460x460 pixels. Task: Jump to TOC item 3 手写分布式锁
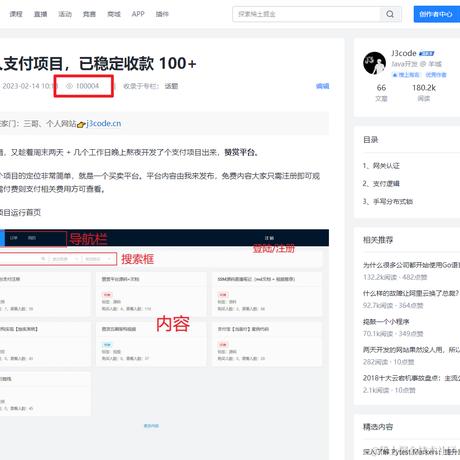point(388,201)
